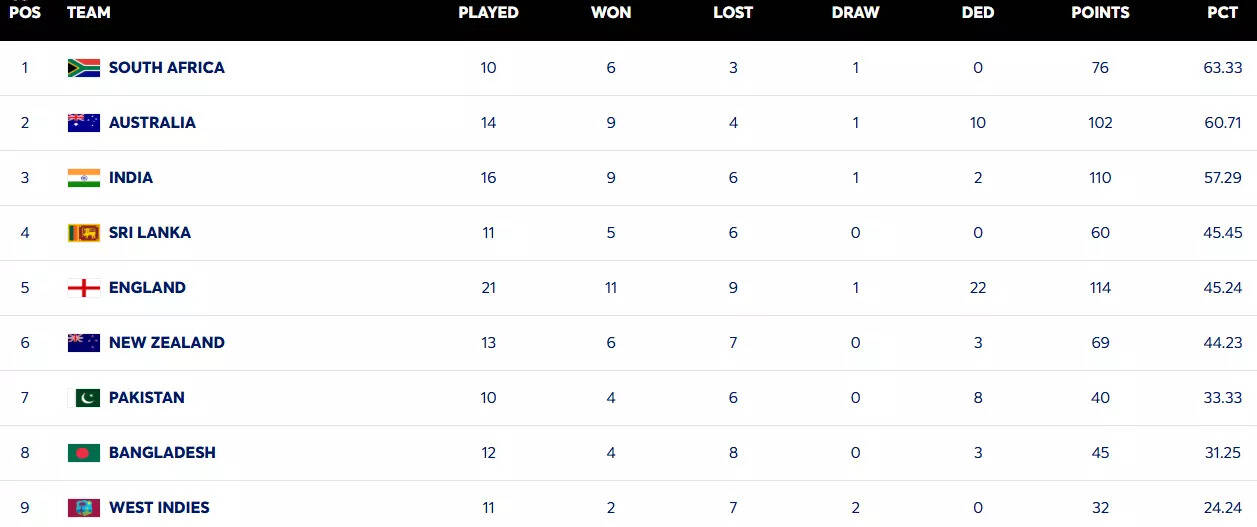Select the NEW ZEALAND team name
The height and width of the screenshot is (527, 1257).
tap(166, 343)
